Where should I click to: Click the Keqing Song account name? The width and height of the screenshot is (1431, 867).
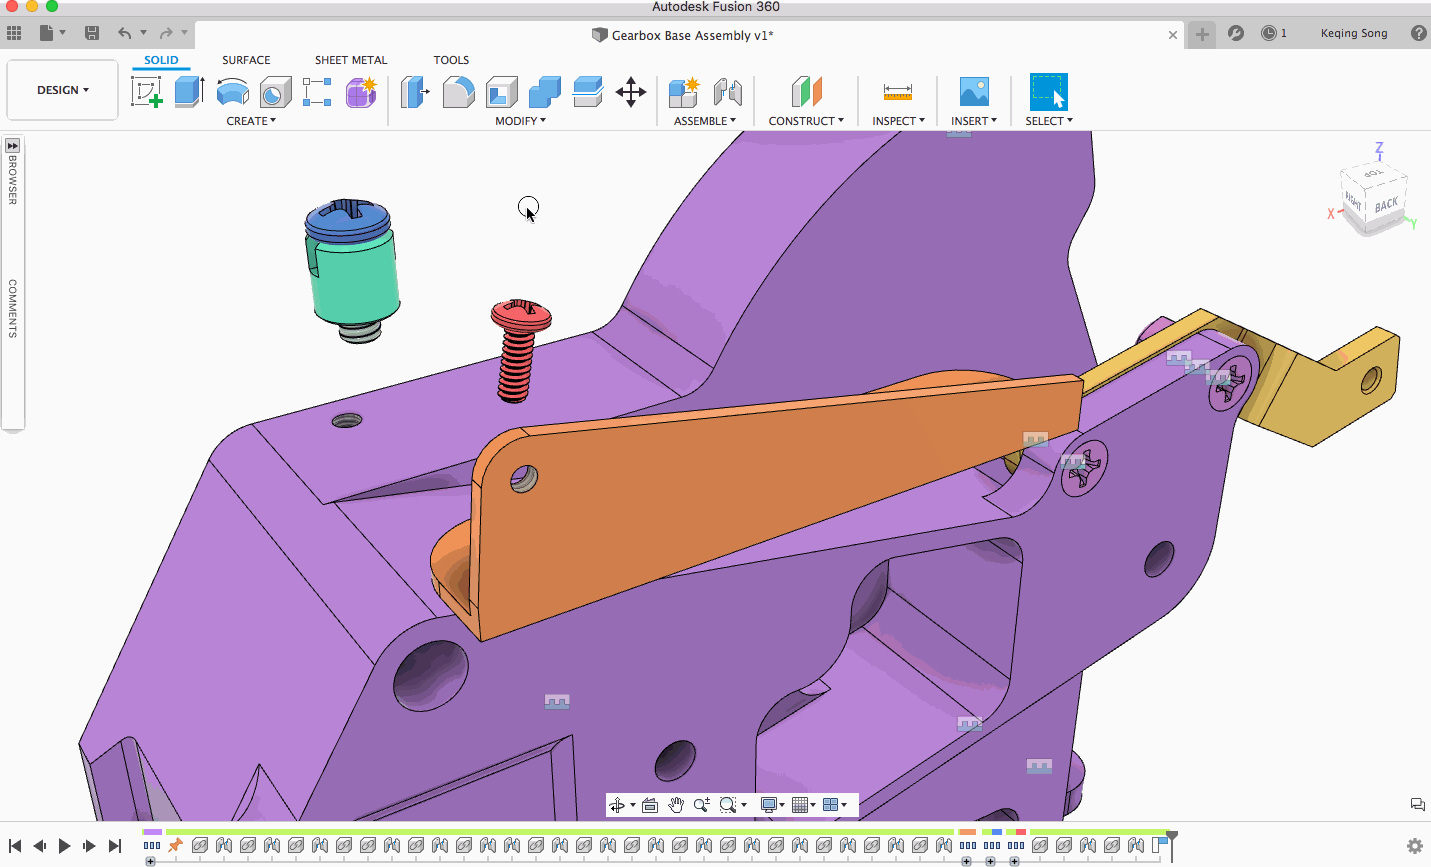pyautogui.click(x=1353, y=33)
